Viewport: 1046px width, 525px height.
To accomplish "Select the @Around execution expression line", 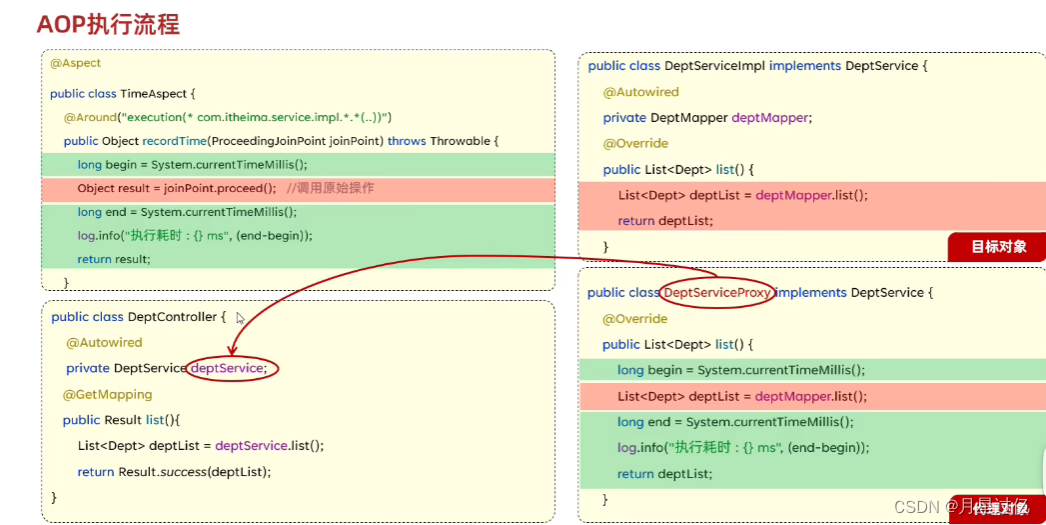I will coord(227,117).
